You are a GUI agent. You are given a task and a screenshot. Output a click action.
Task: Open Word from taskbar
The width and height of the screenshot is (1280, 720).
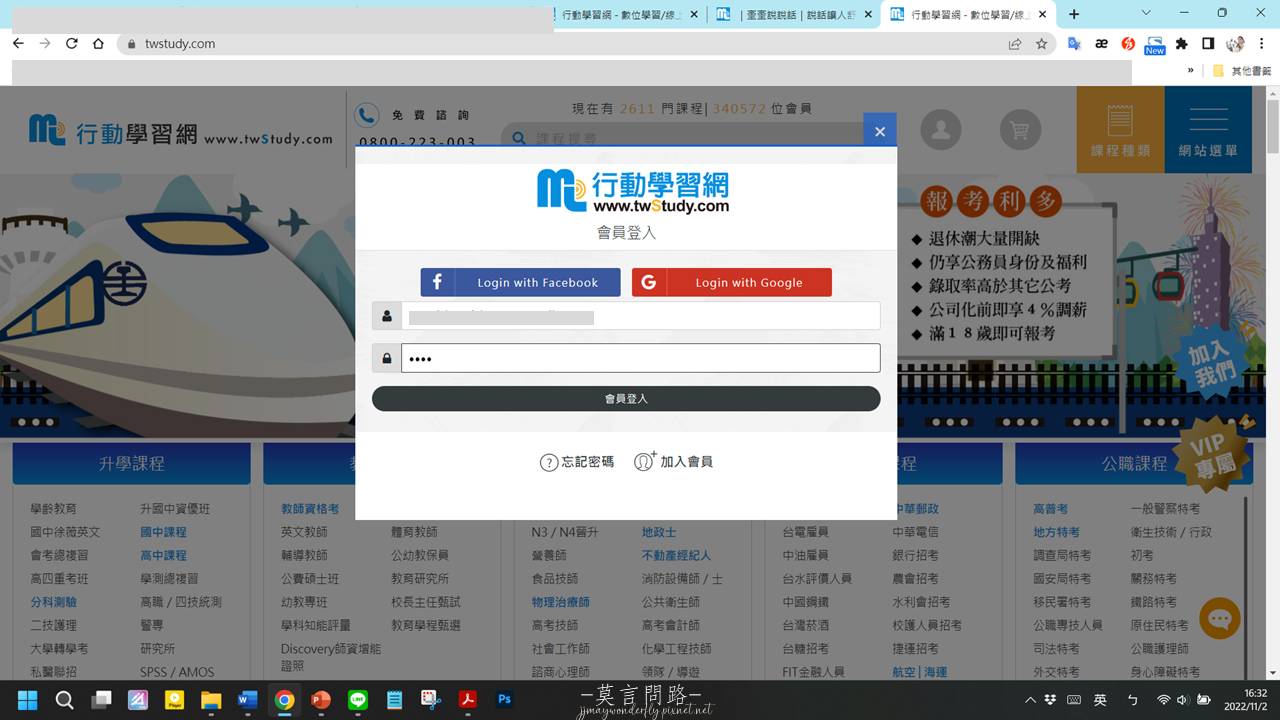coord(248,700)
